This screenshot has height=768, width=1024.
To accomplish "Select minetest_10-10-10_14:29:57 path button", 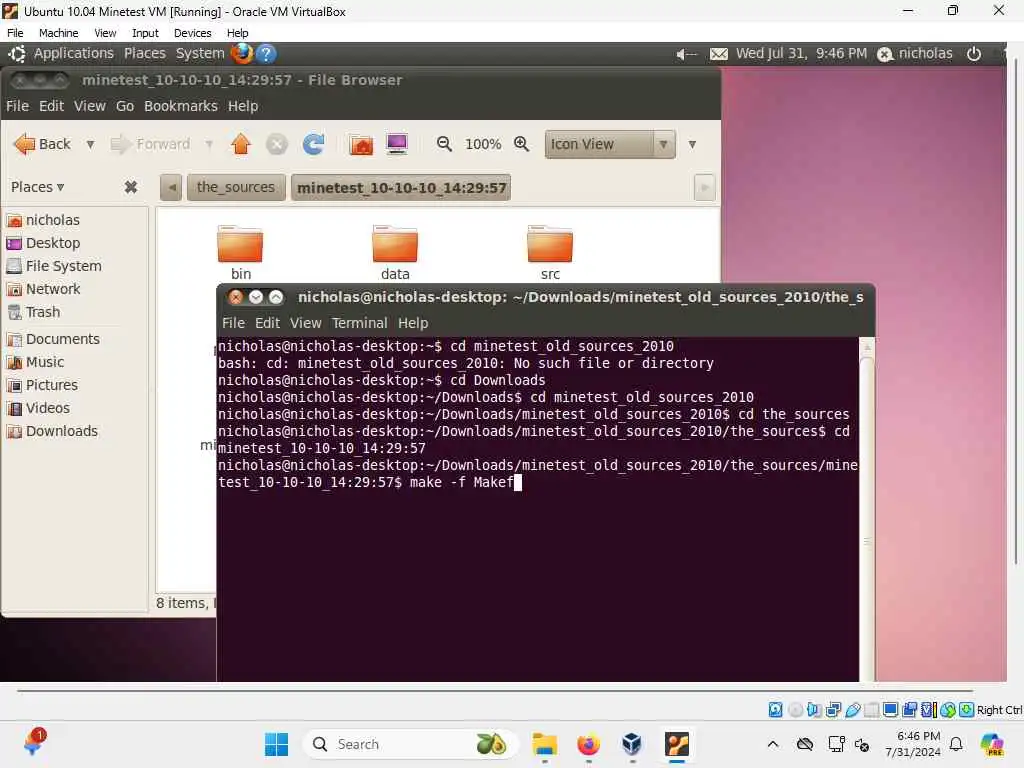I will (401, 188).
